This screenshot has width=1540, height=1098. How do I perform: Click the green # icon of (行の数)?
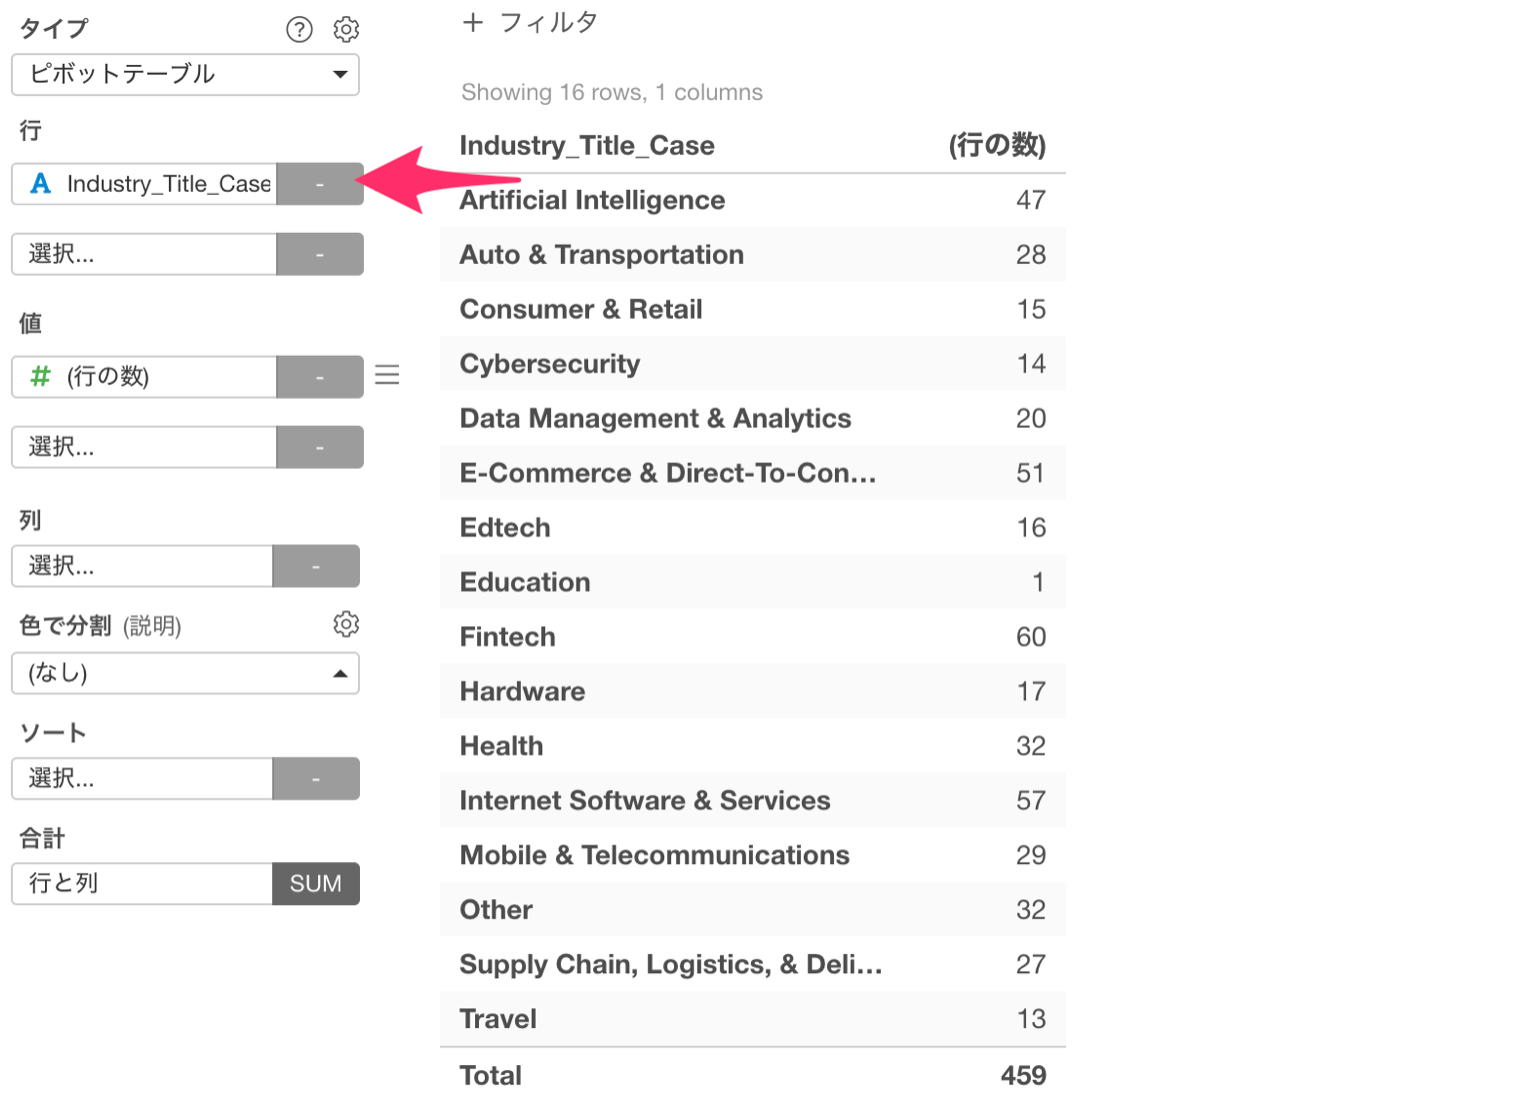click(x=40, y=376)
